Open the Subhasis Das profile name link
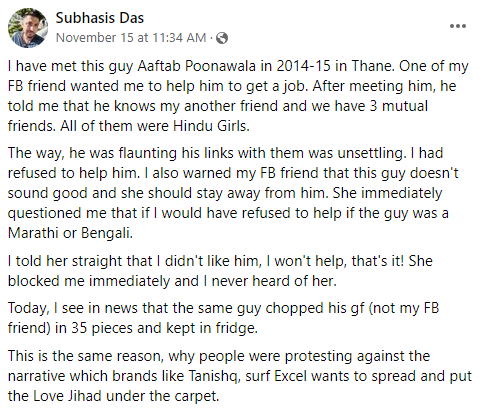 click(x=100, y=18)
